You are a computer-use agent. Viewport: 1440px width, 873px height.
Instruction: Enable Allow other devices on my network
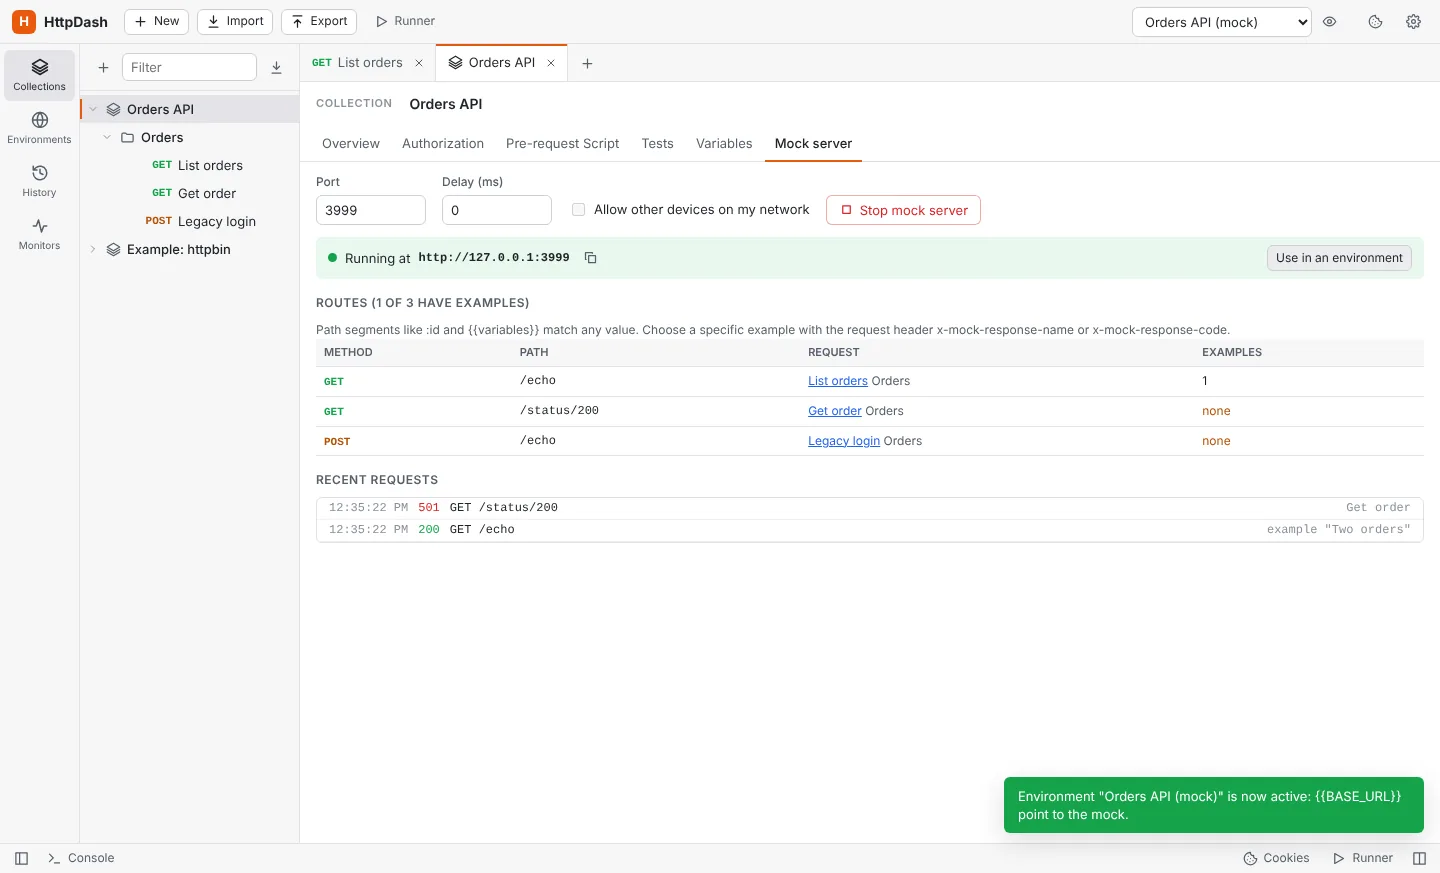pos(578,210)
